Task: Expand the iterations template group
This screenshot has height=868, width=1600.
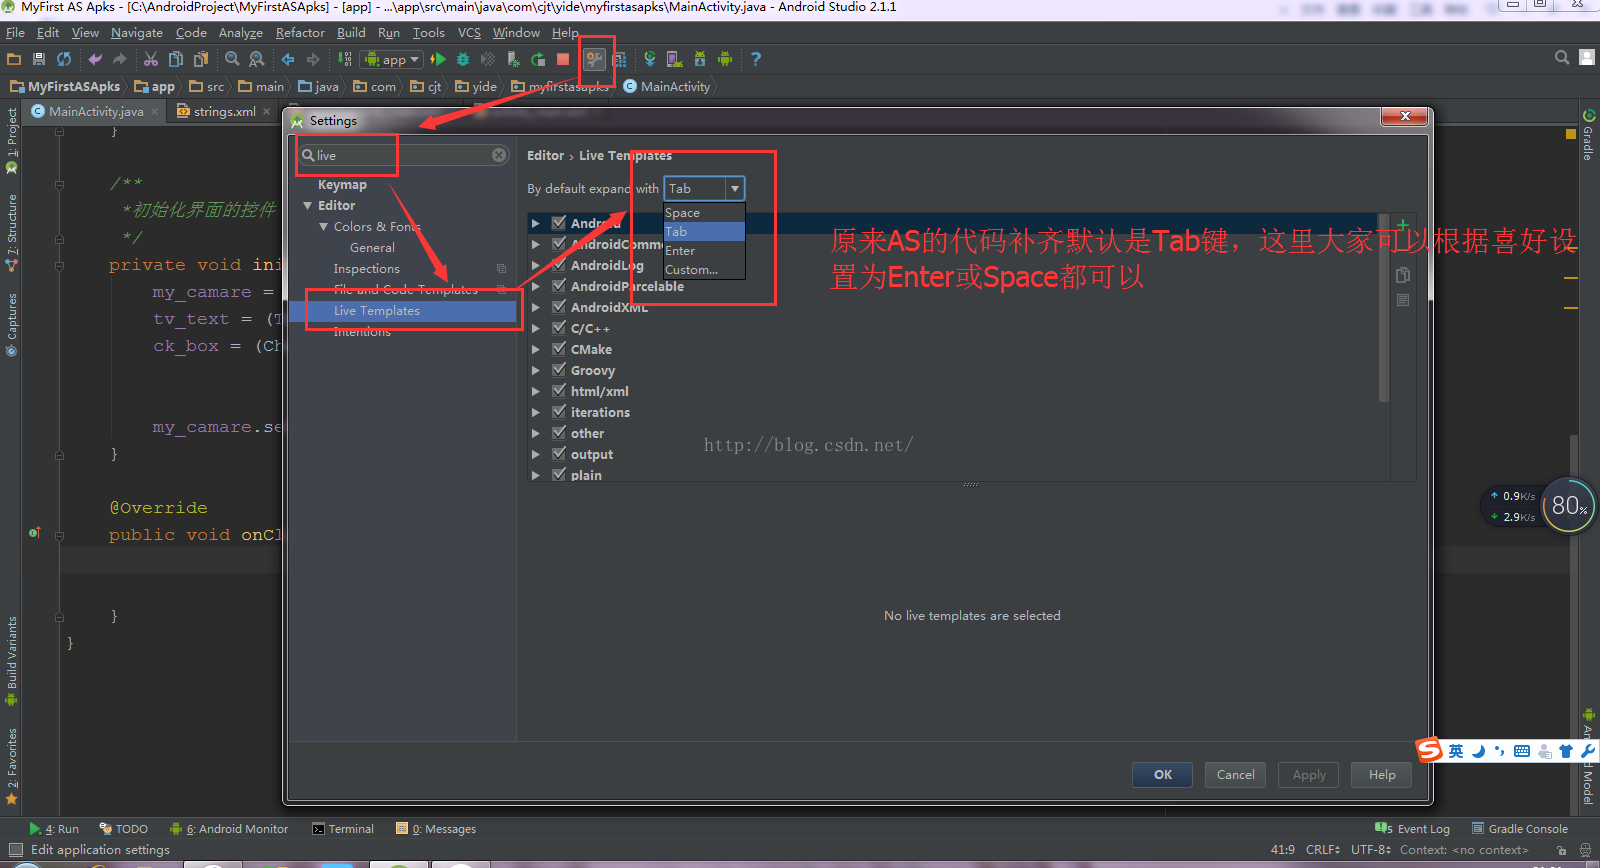Action: pyautogui.click(x=536, y=412)
